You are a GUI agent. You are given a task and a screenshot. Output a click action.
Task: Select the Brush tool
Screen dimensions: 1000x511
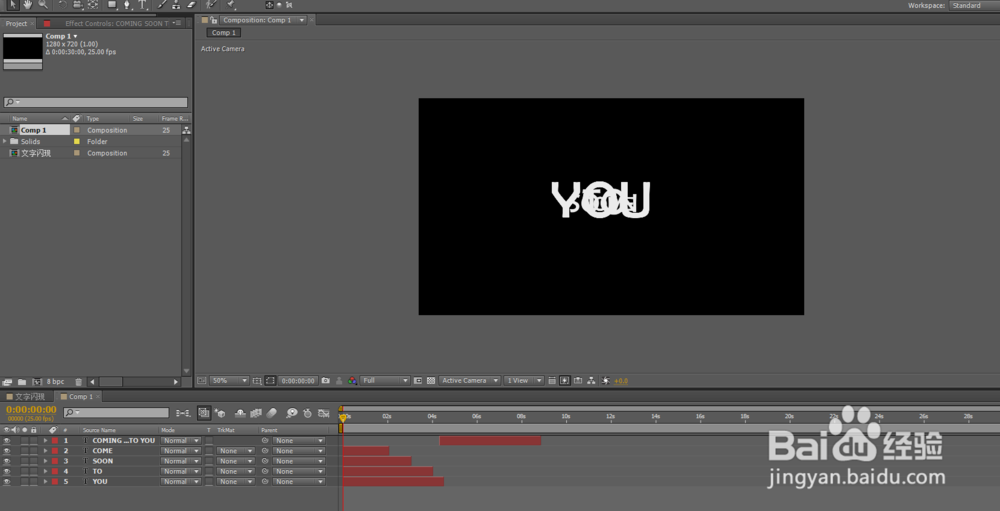161,4
